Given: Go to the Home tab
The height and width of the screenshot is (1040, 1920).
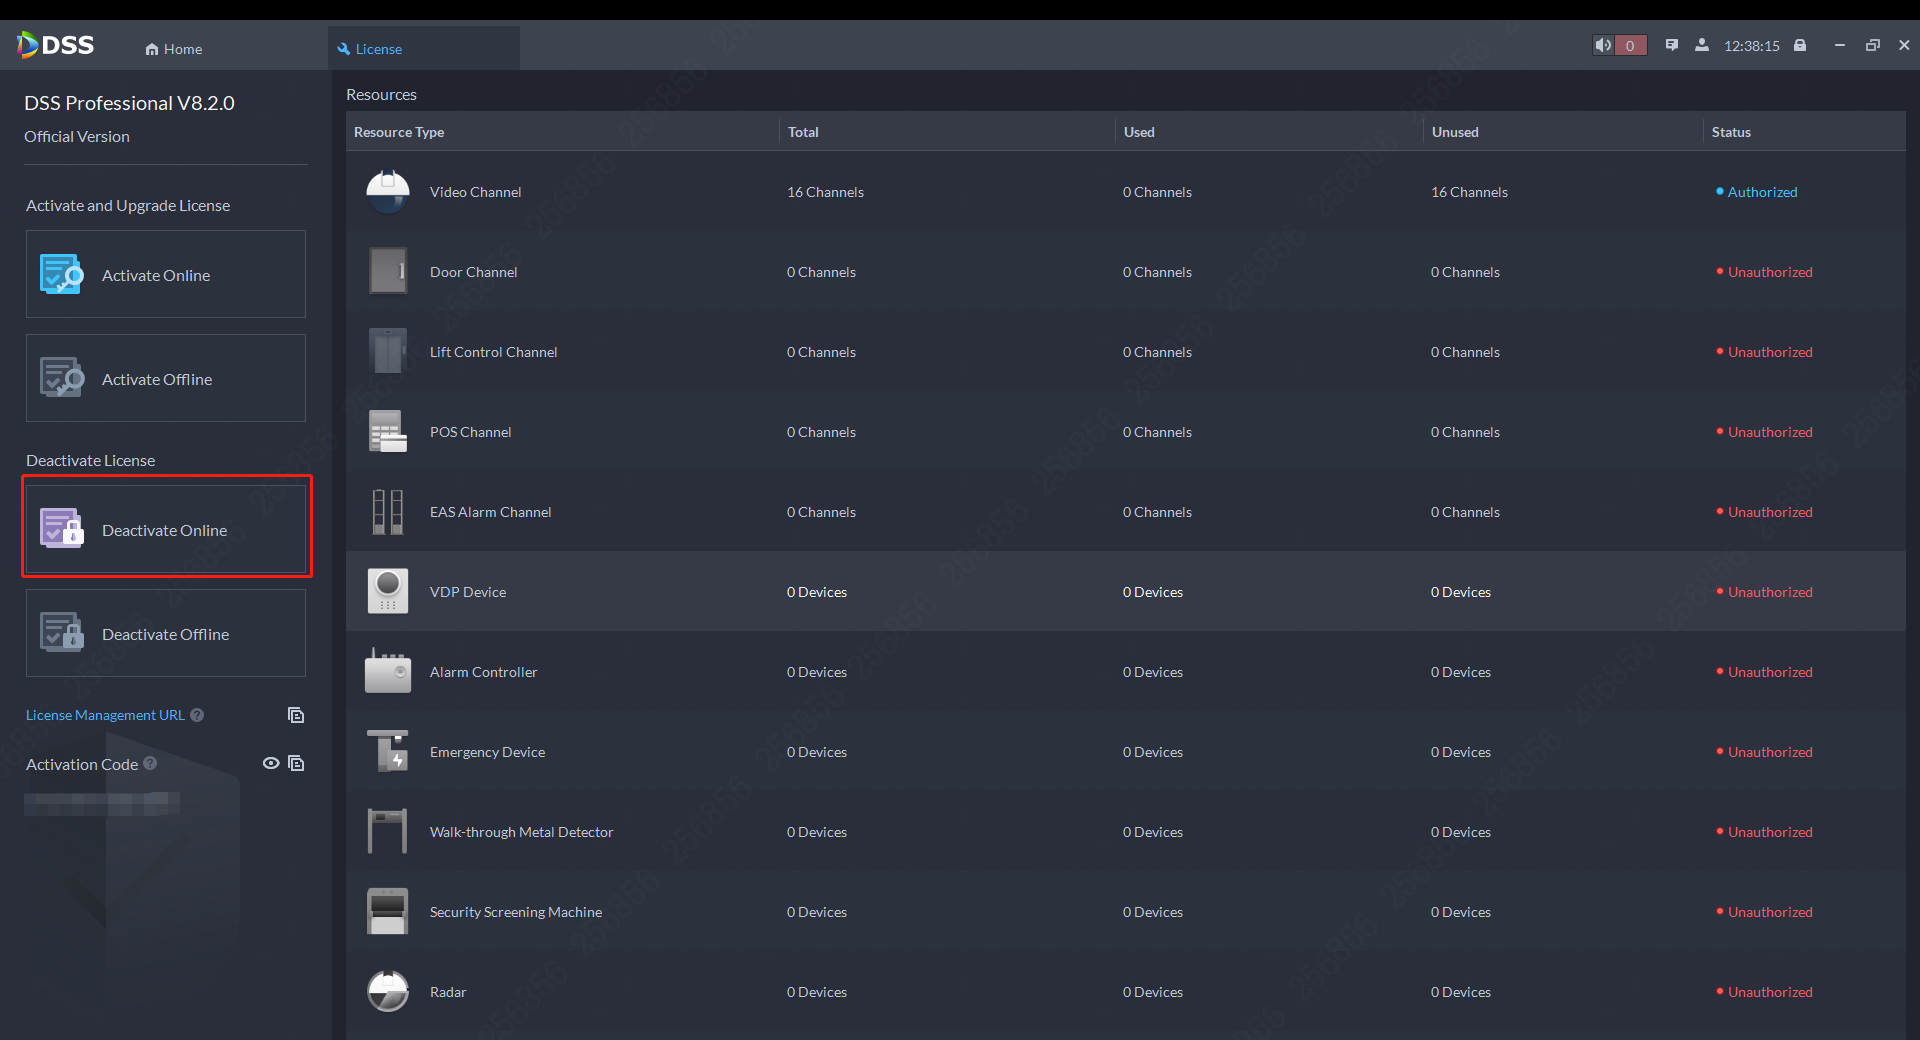Looking at the screenshot, I should coord(174,49).
